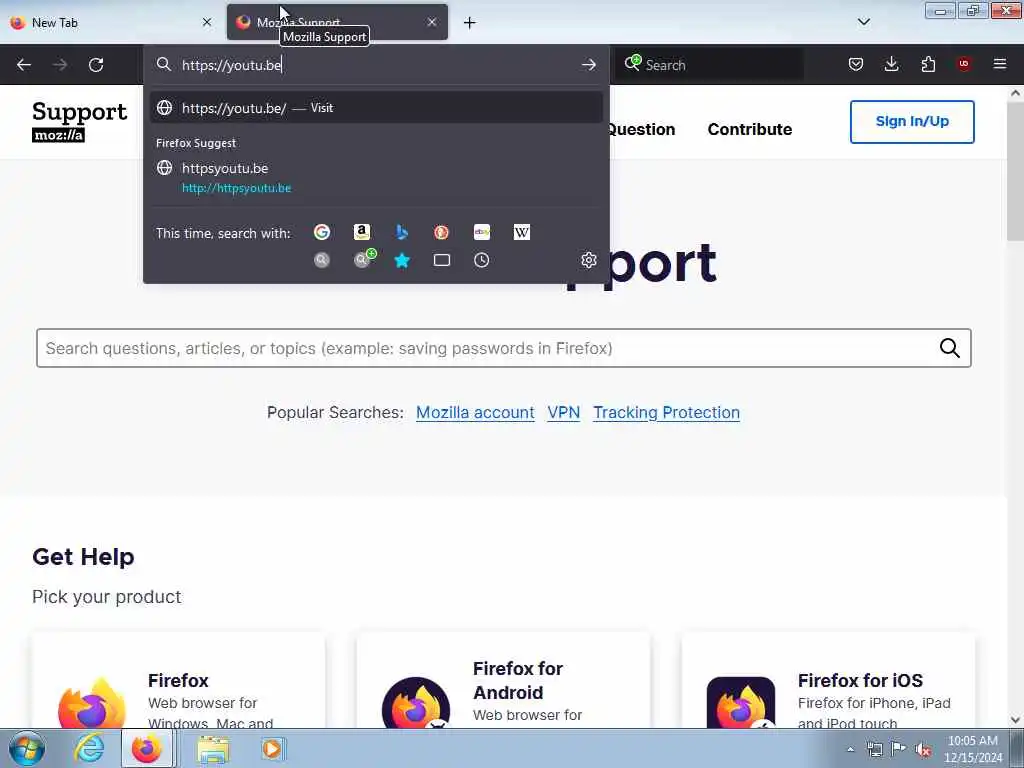Open Windows Explorer folder on taskbar
This screenshot has width=1024, height=768.
pyautogui.click(x=213, y=749)
